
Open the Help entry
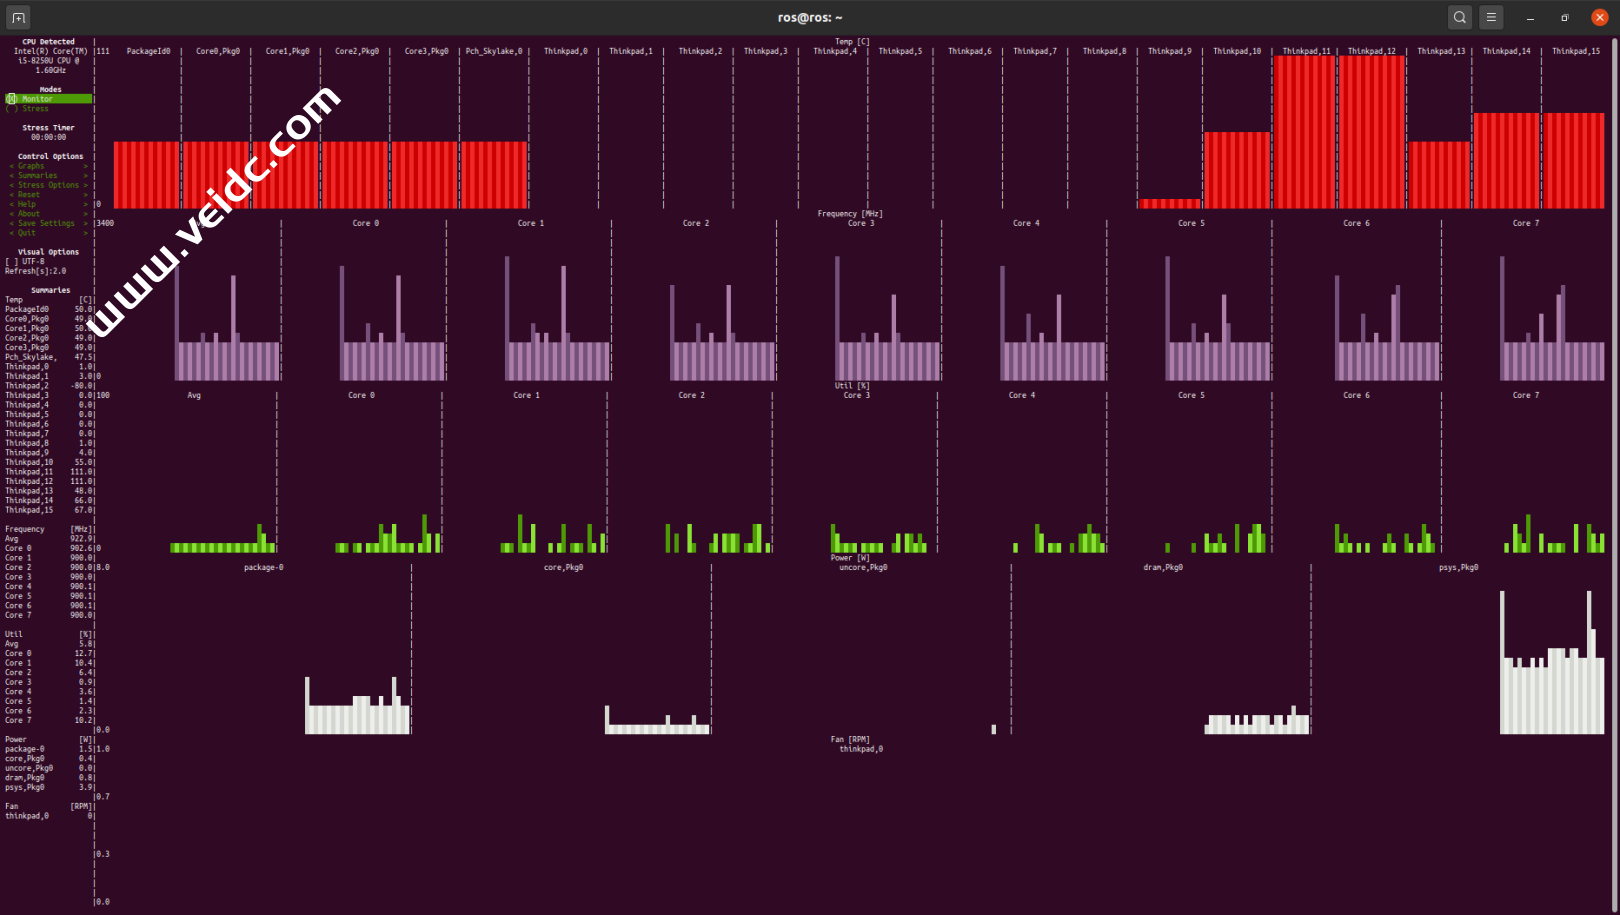pos(27,204)
